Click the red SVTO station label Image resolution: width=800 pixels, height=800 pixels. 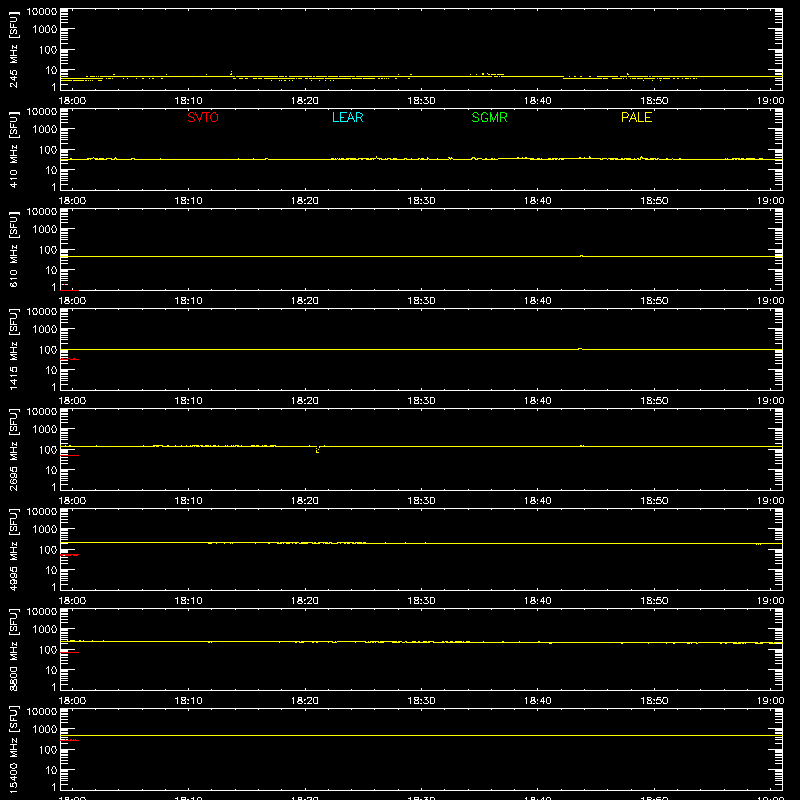(203, 117)
